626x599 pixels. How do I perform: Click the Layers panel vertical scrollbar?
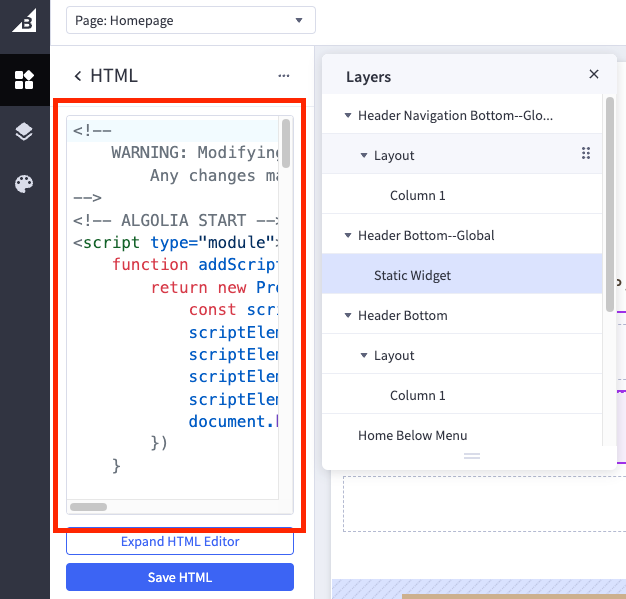610,204
